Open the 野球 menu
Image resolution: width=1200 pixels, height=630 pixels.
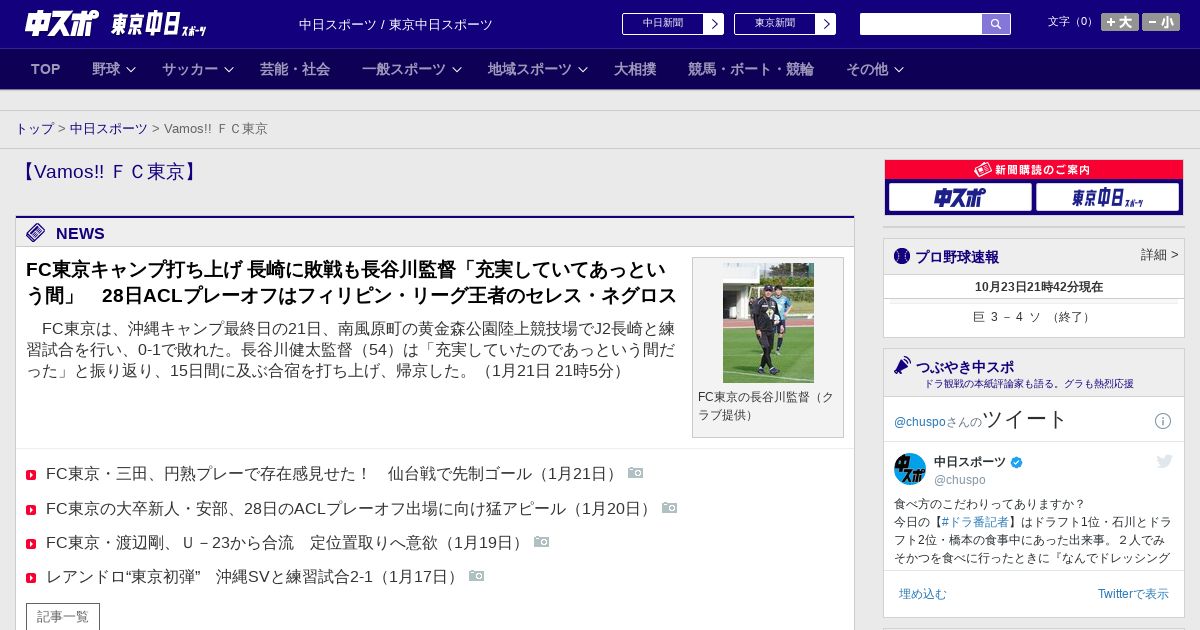pos(106,69)
